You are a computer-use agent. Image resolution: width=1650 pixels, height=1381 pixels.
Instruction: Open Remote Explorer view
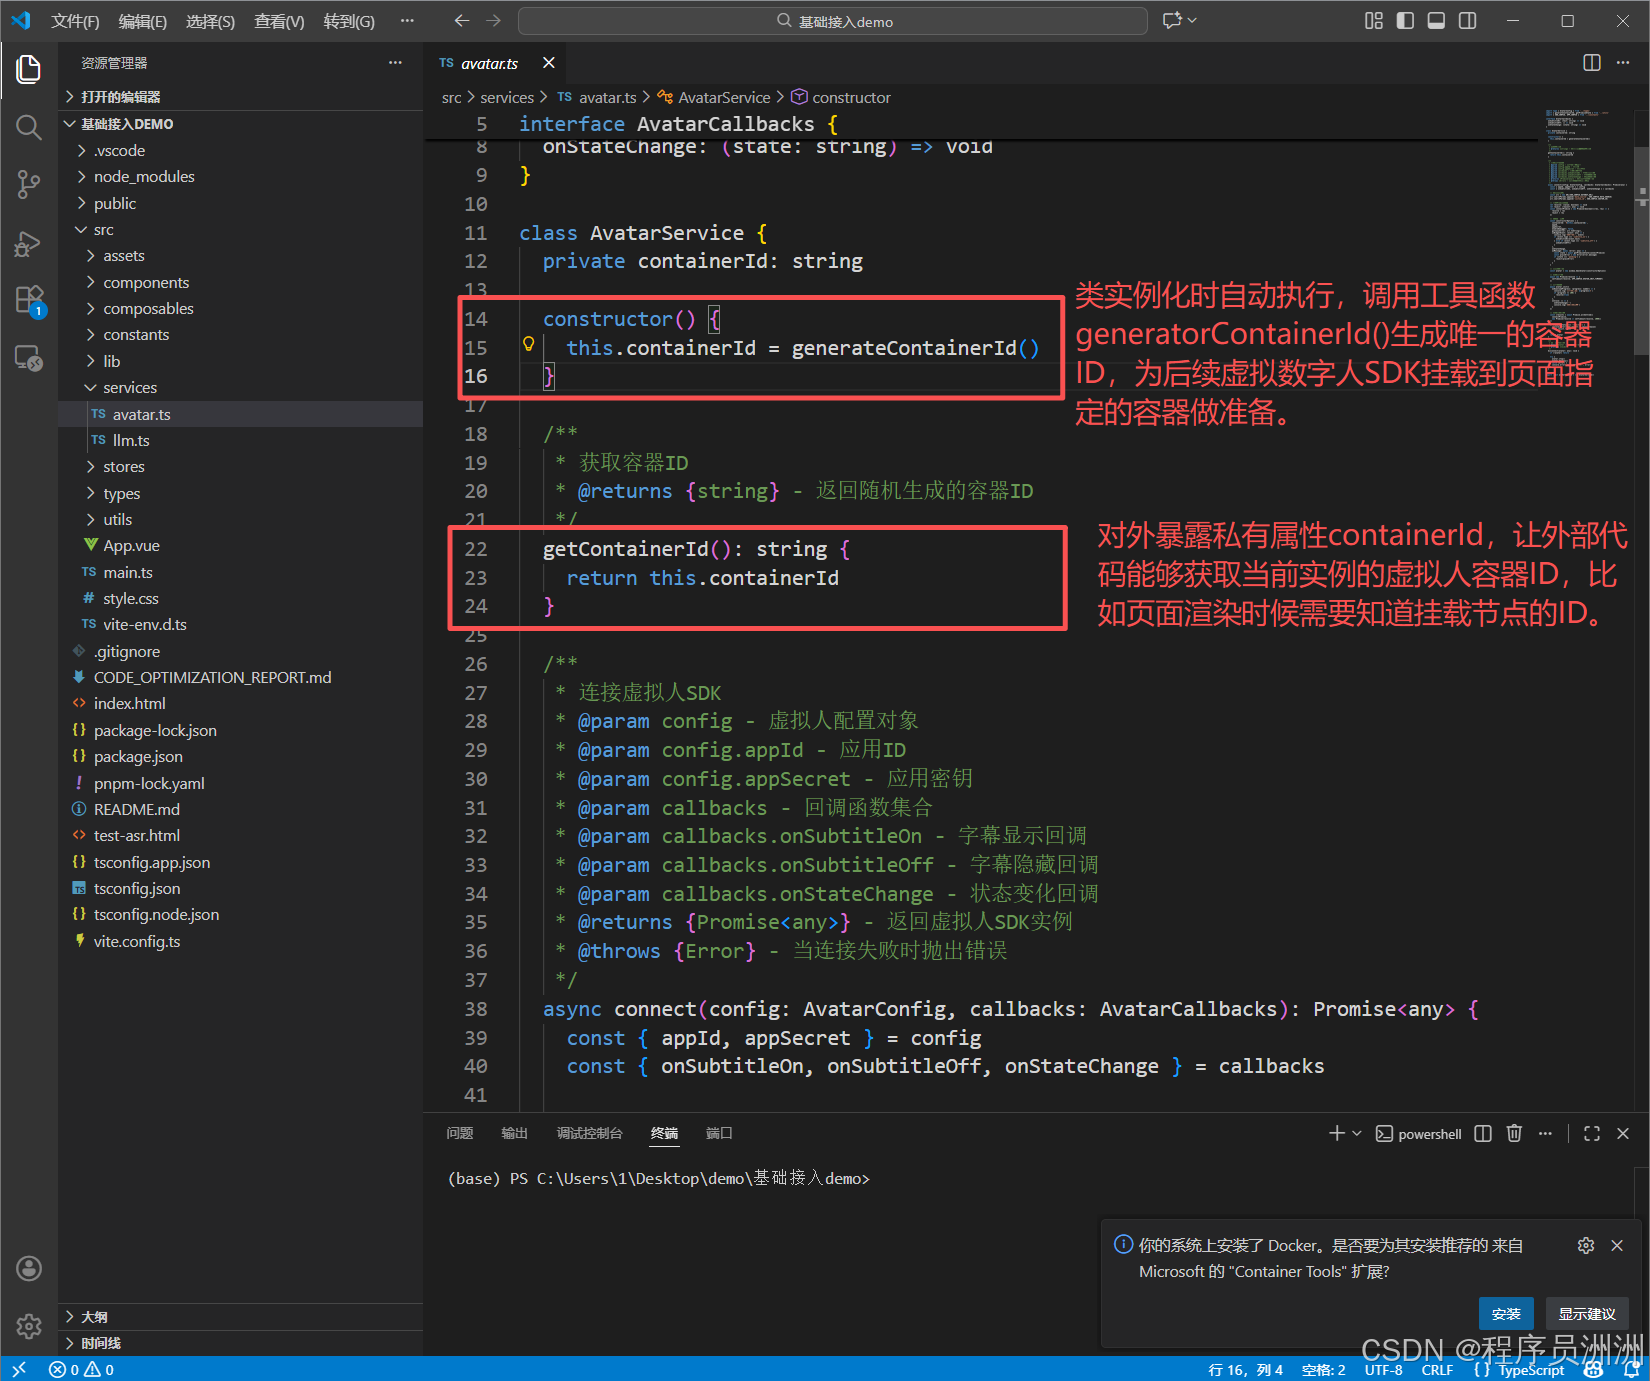click(29, 358)
